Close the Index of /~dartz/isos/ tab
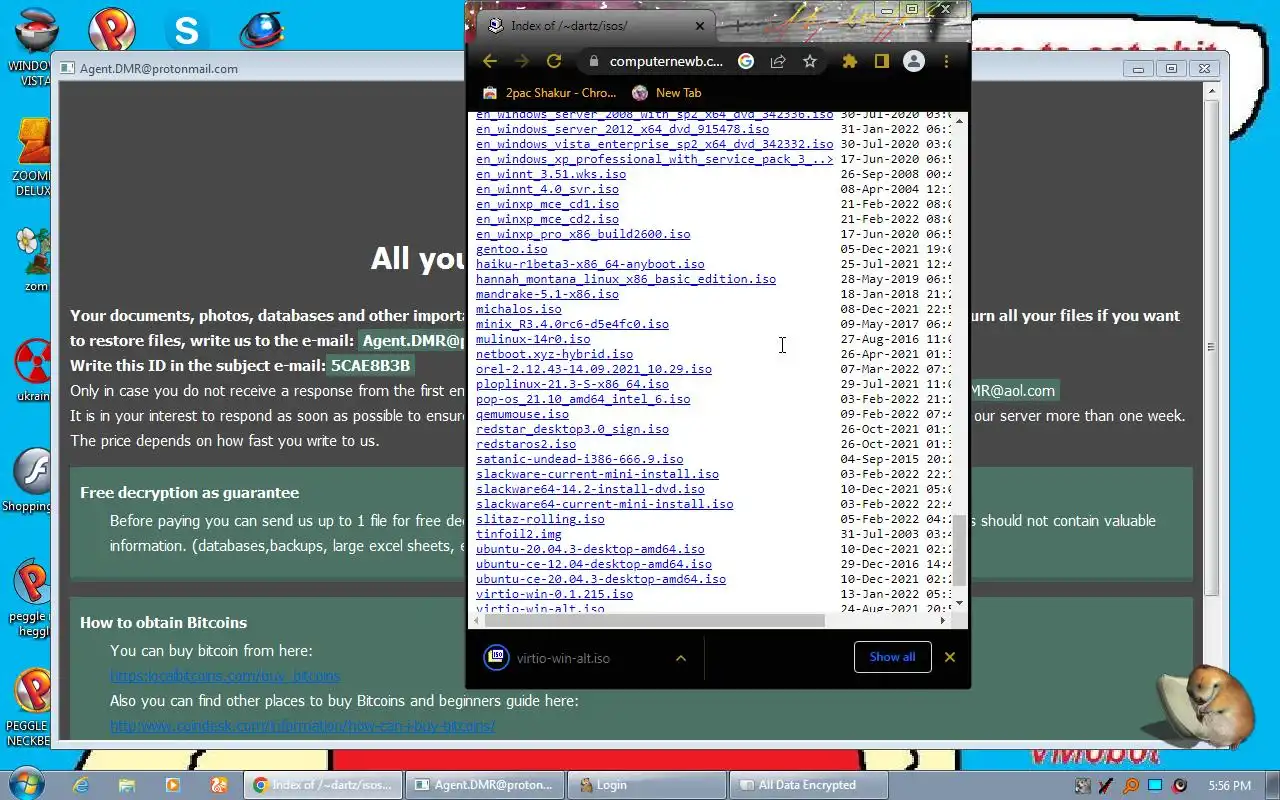 (700, 26)
